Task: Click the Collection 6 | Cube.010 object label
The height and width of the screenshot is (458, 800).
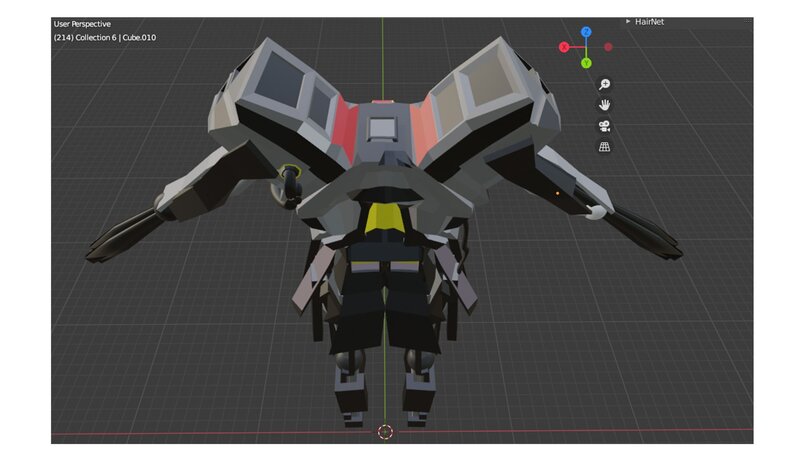Action: (x=105, y=38)
